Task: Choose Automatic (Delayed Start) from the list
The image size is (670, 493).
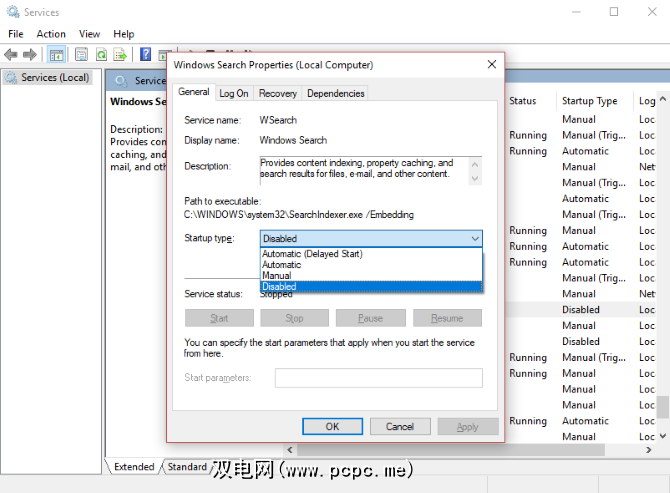Action: click(371, 254)
